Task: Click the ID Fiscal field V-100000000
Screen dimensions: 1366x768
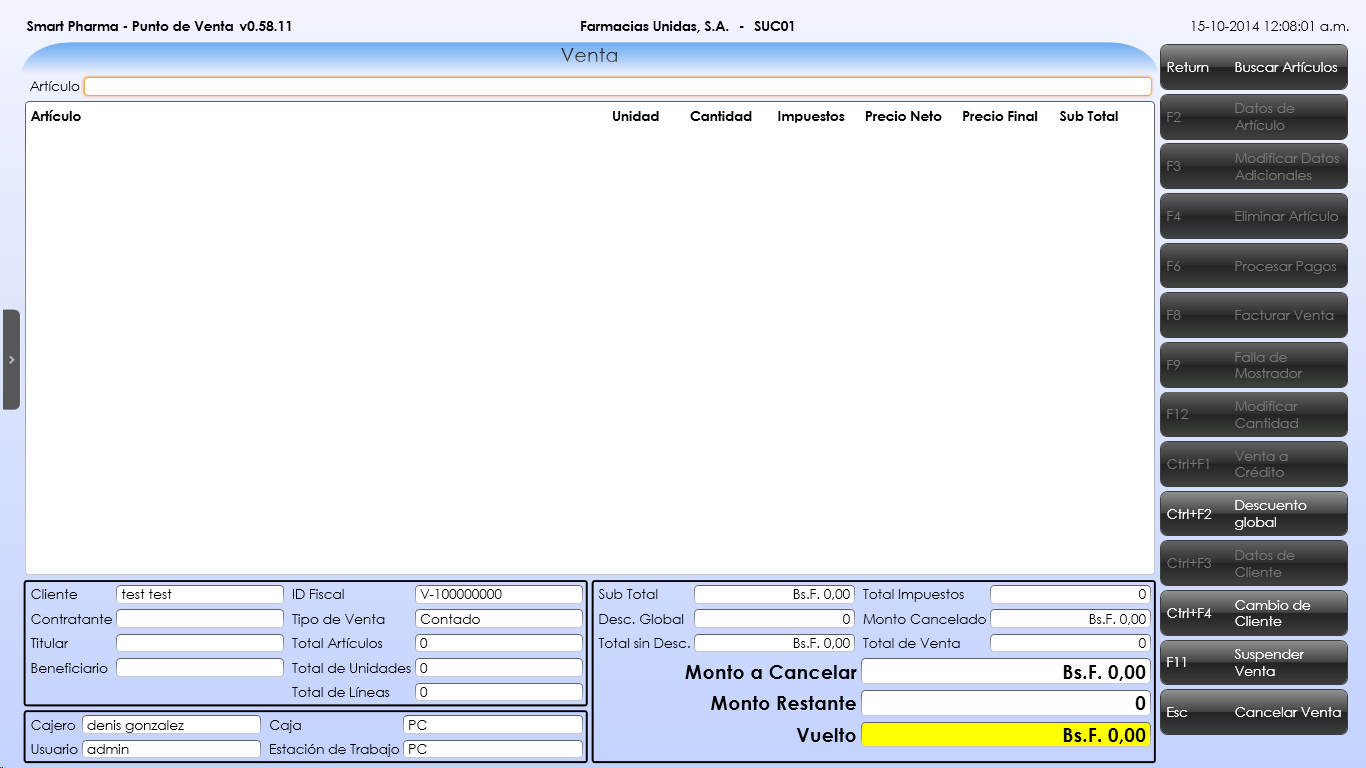Action: coord(499,594)
